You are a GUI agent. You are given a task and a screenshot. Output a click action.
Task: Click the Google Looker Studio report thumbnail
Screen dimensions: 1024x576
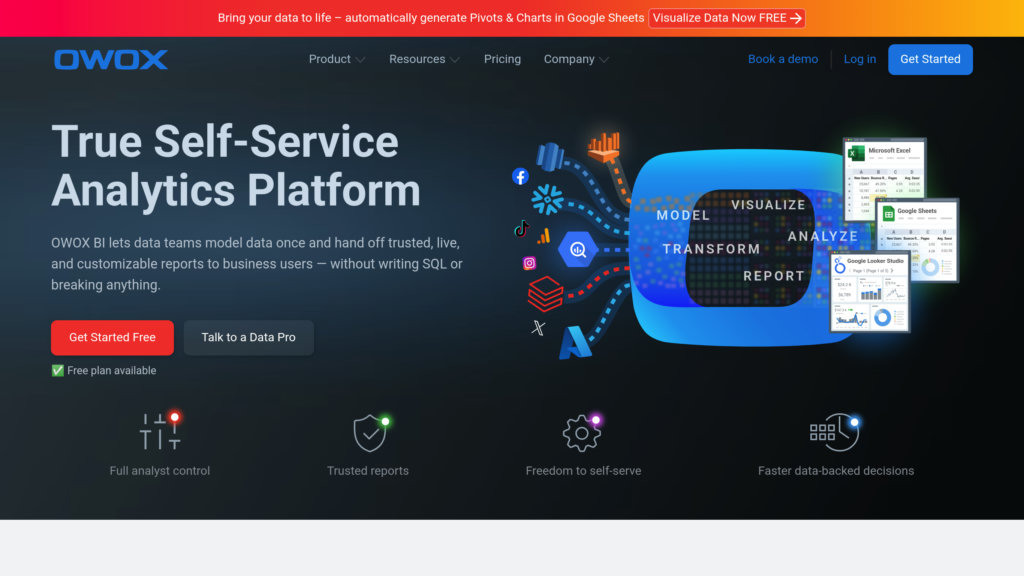click(870, 292)
